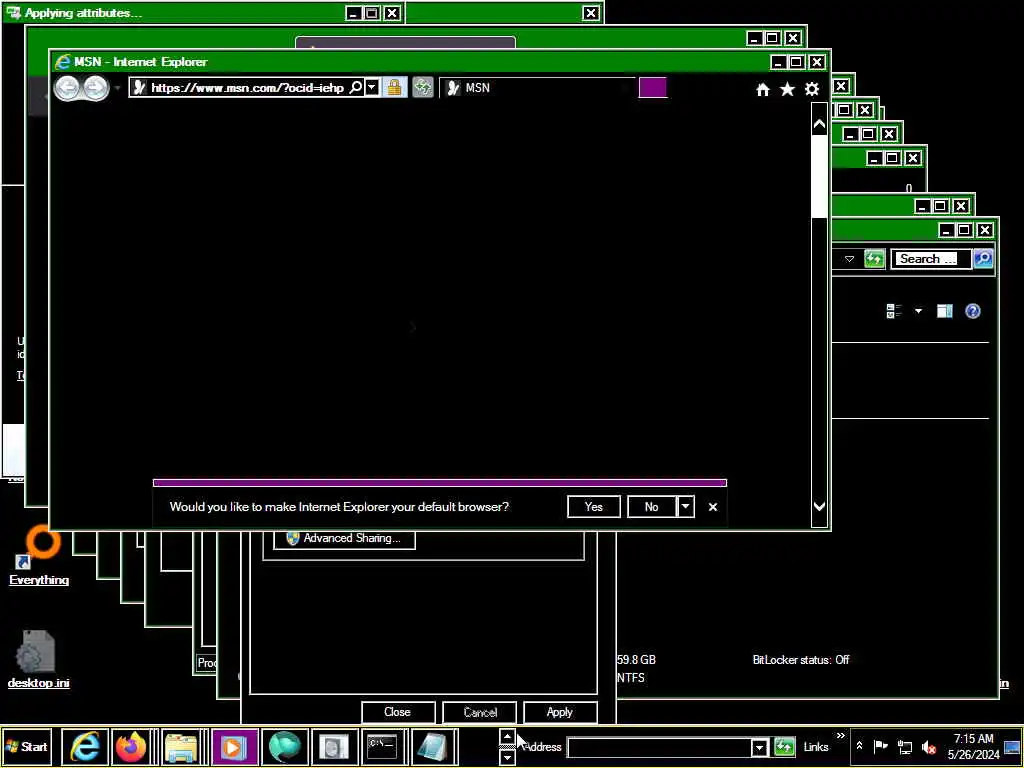This screenshot has width=1024, height=768.
Task: Expand the dropdown arrow beside the No button
Action: 685,507
